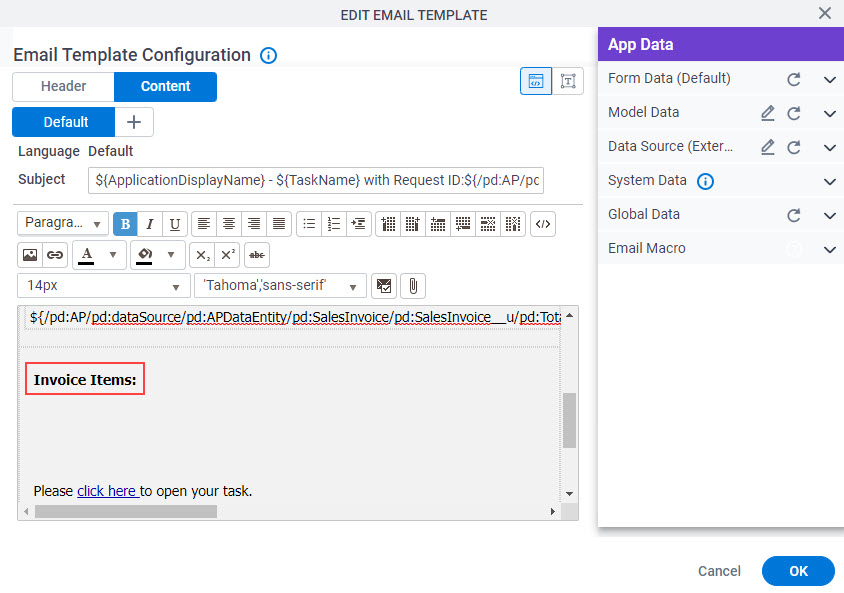844x593 pixels.
Task: Expand the Email Macro section
Action: click(x=829, y=250)
